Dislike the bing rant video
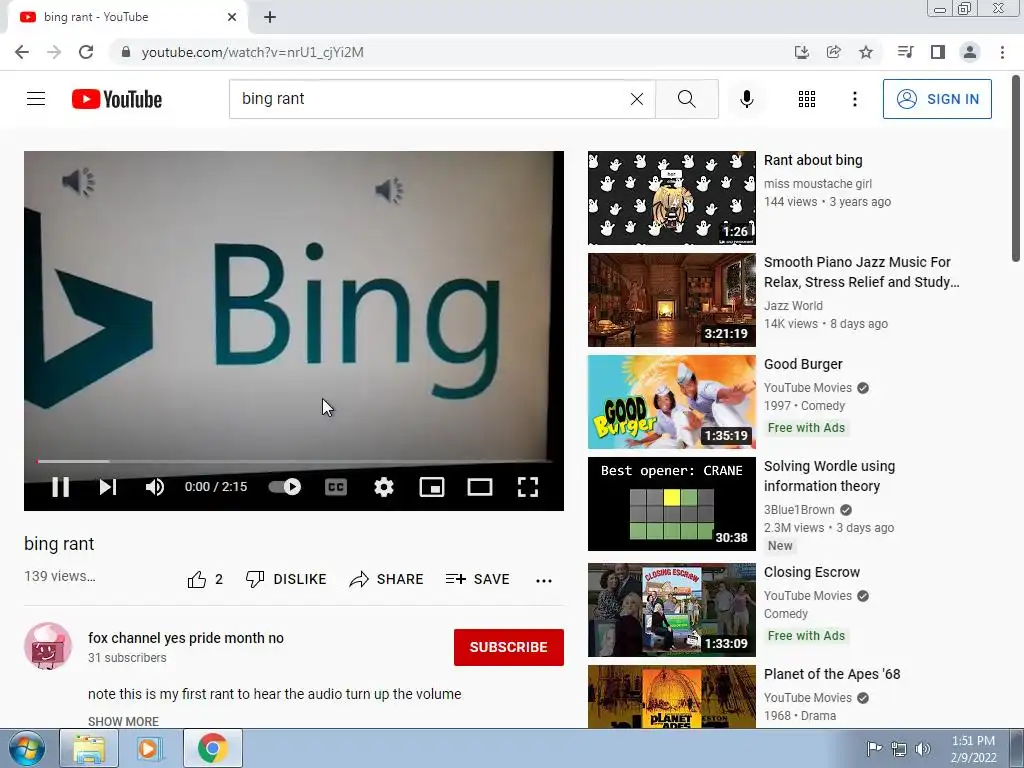1024x768 pixels. click(x=286, y=579)
